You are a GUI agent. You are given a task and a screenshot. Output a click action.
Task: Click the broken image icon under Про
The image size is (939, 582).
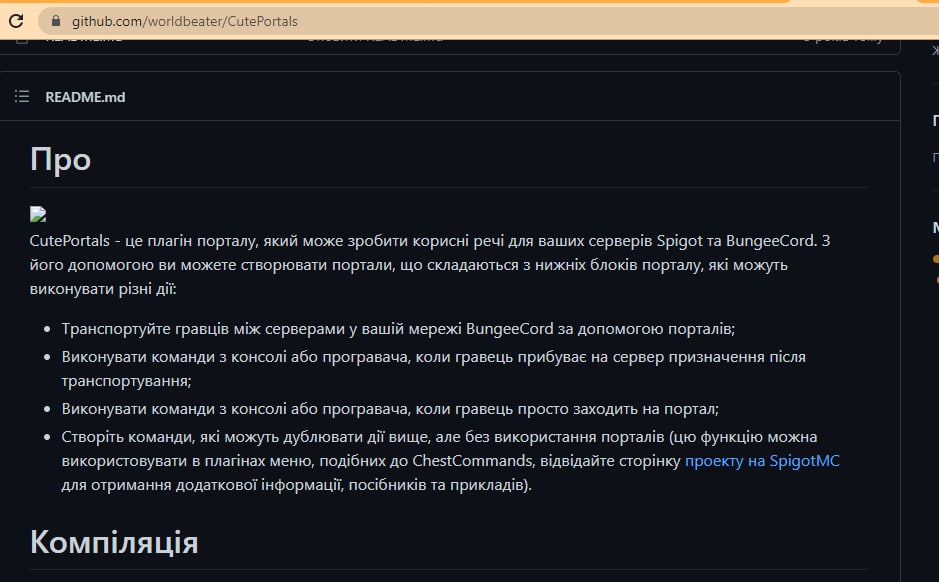(x=38, y=214)
